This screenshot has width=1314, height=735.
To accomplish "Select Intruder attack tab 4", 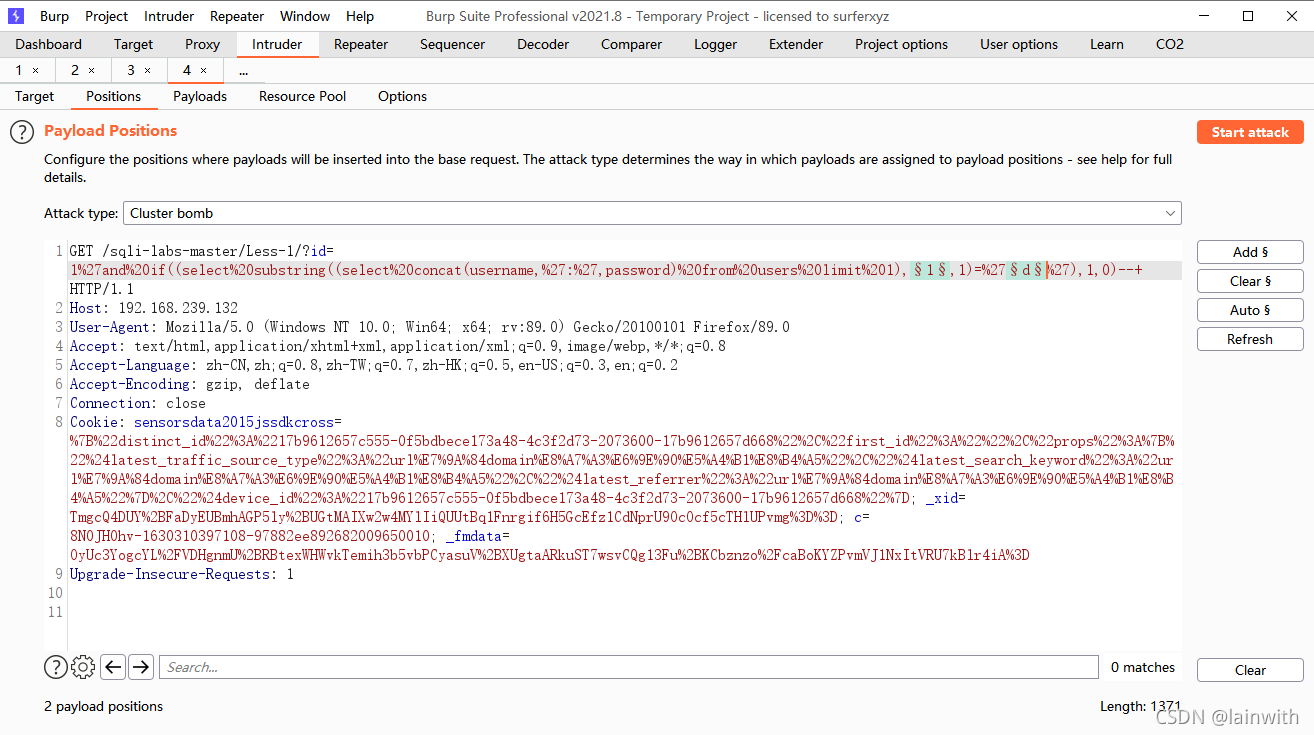I will (x=187, y=71).
